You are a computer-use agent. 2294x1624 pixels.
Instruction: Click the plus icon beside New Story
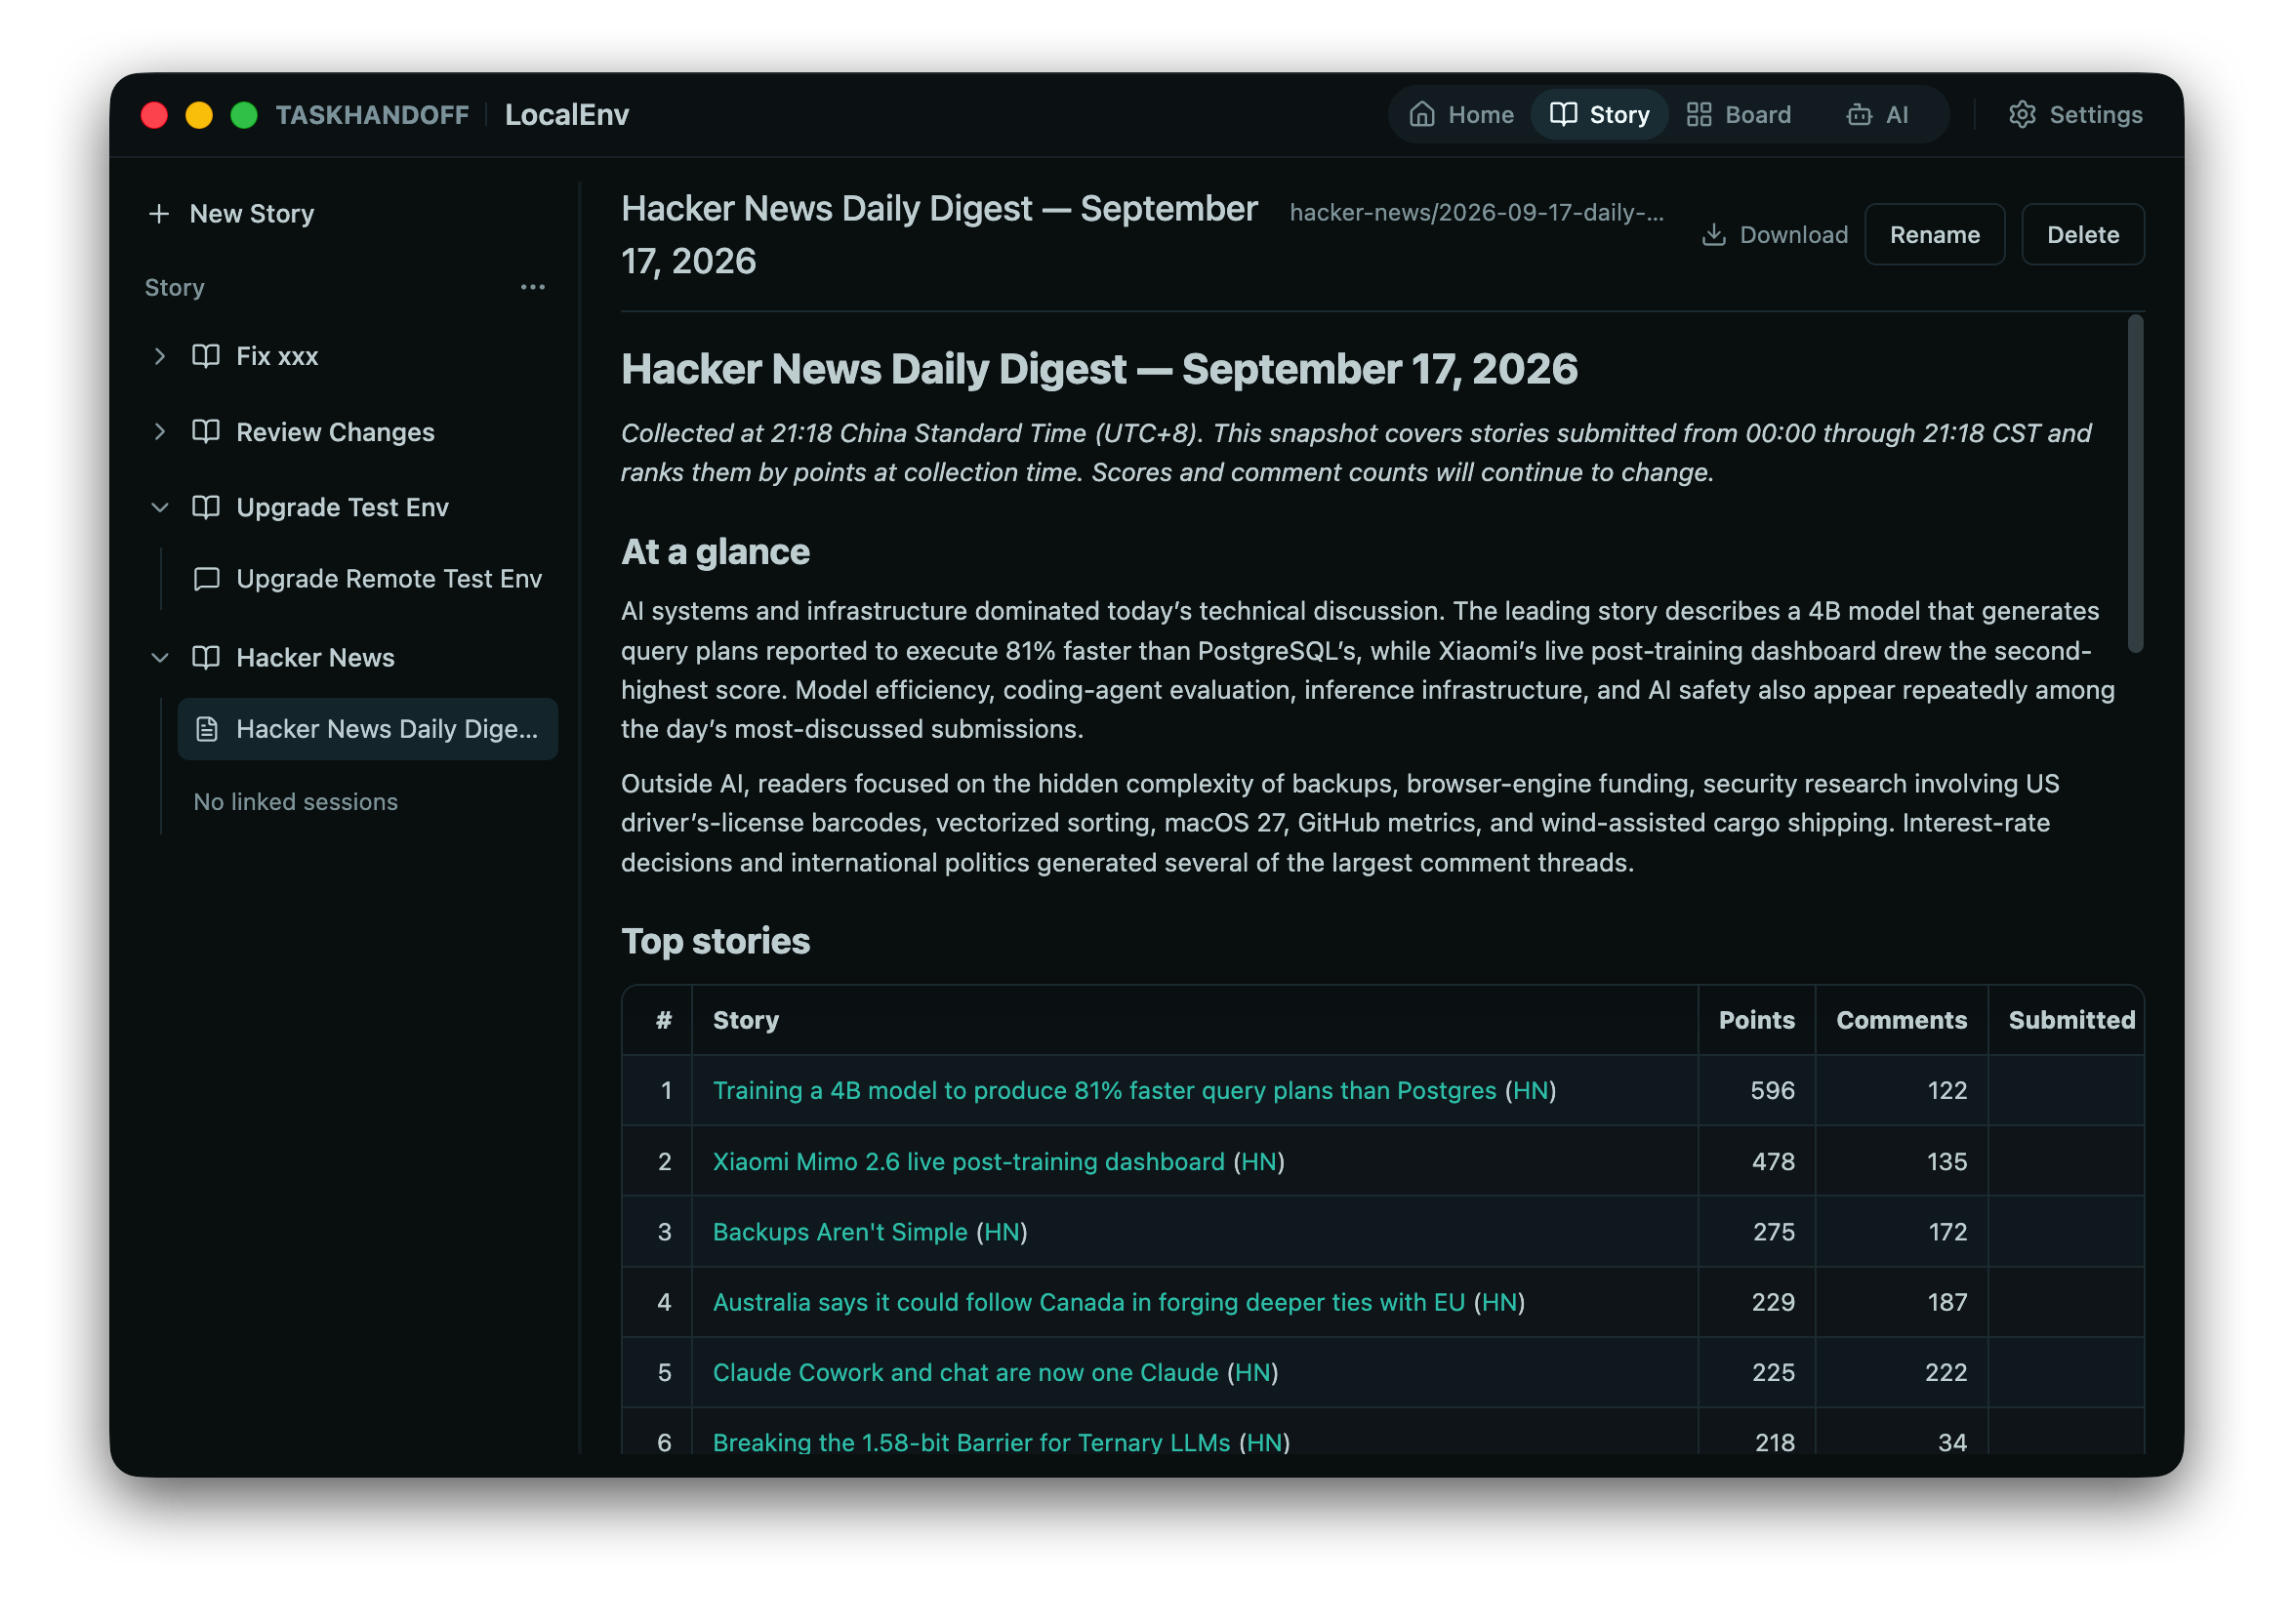pos(158,214)
